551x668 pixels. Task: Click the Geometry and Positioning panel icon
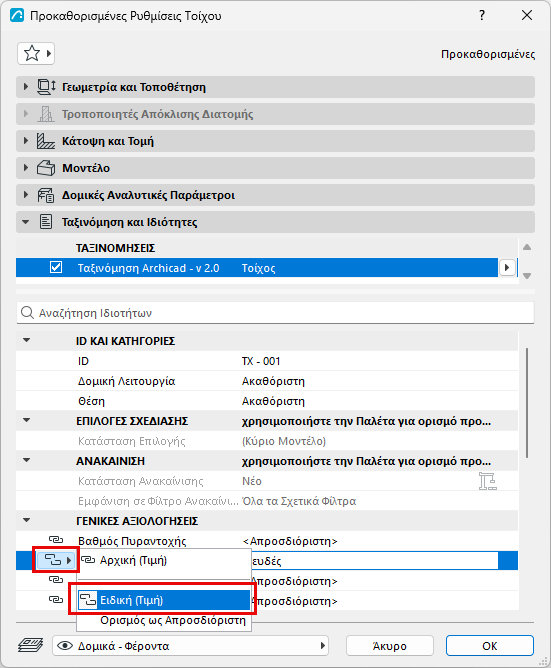[x=46, y=87]
